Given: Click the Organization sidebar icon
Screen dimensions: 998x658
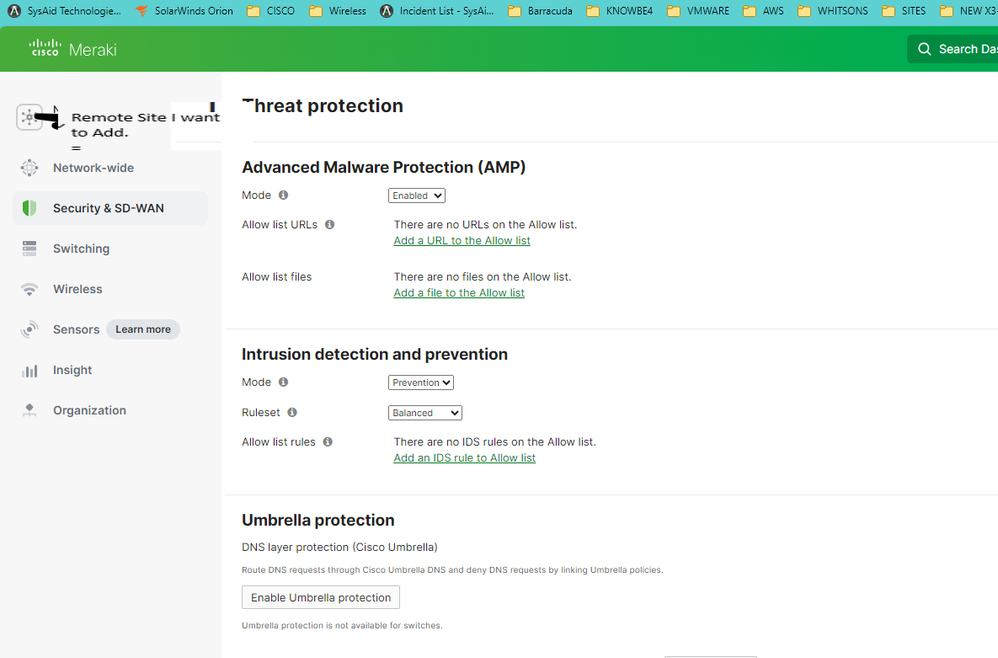Looking at the screenshot, I should pyautogui.click(x=29, y=410).
